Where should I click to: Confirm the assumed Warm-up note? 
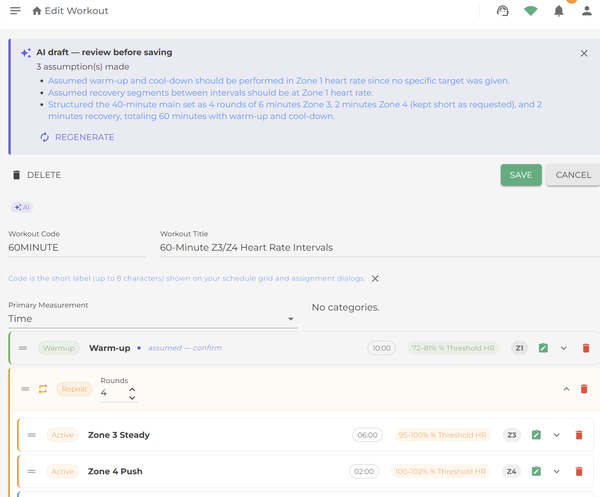pos(185,348)
